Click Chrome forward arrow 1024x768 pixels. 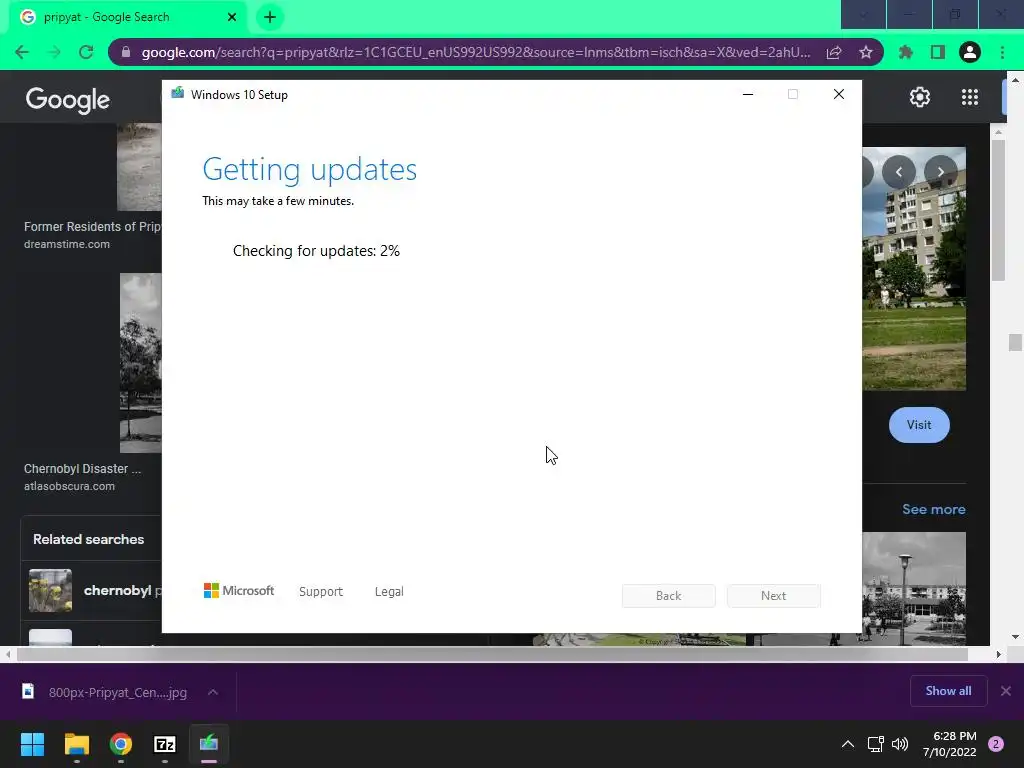(x=54, y=52)
